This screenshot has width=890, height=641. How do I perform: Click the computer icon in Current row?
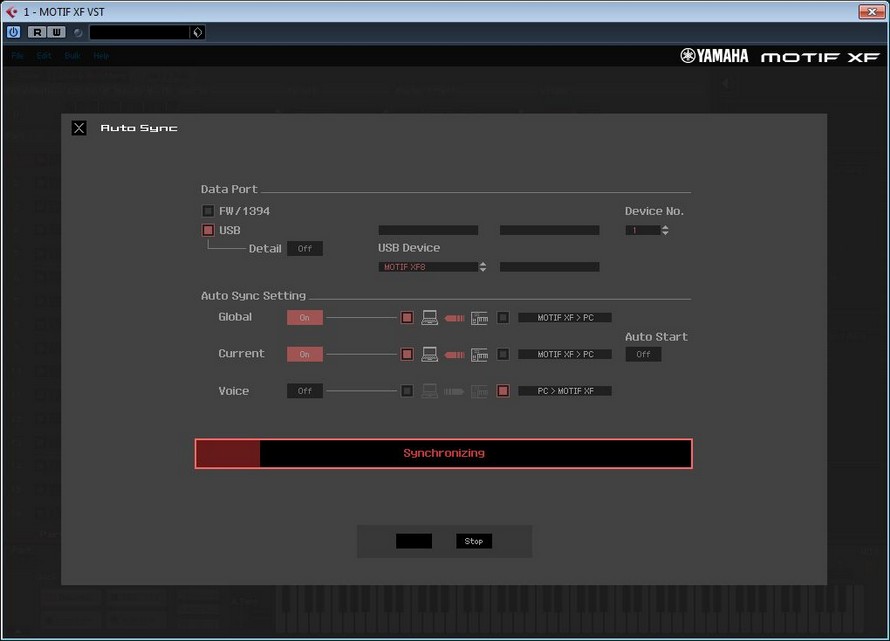(430, 354)
